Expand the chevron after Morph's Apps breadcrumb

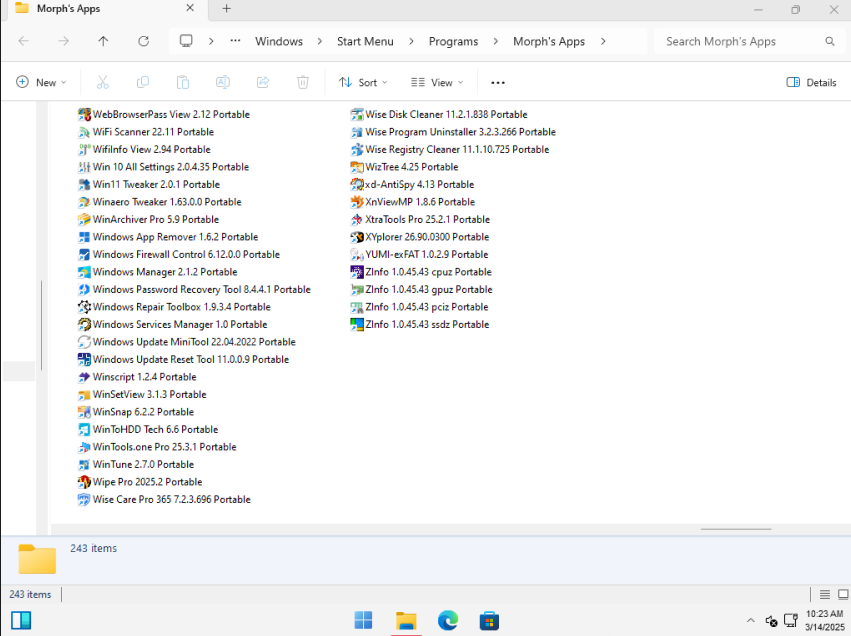tap(603, 41)
